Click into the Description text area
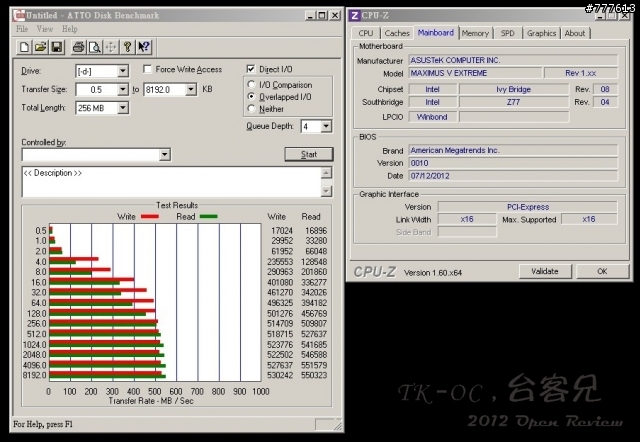Screen dimensions: 640x442 [x=171, y=182]
